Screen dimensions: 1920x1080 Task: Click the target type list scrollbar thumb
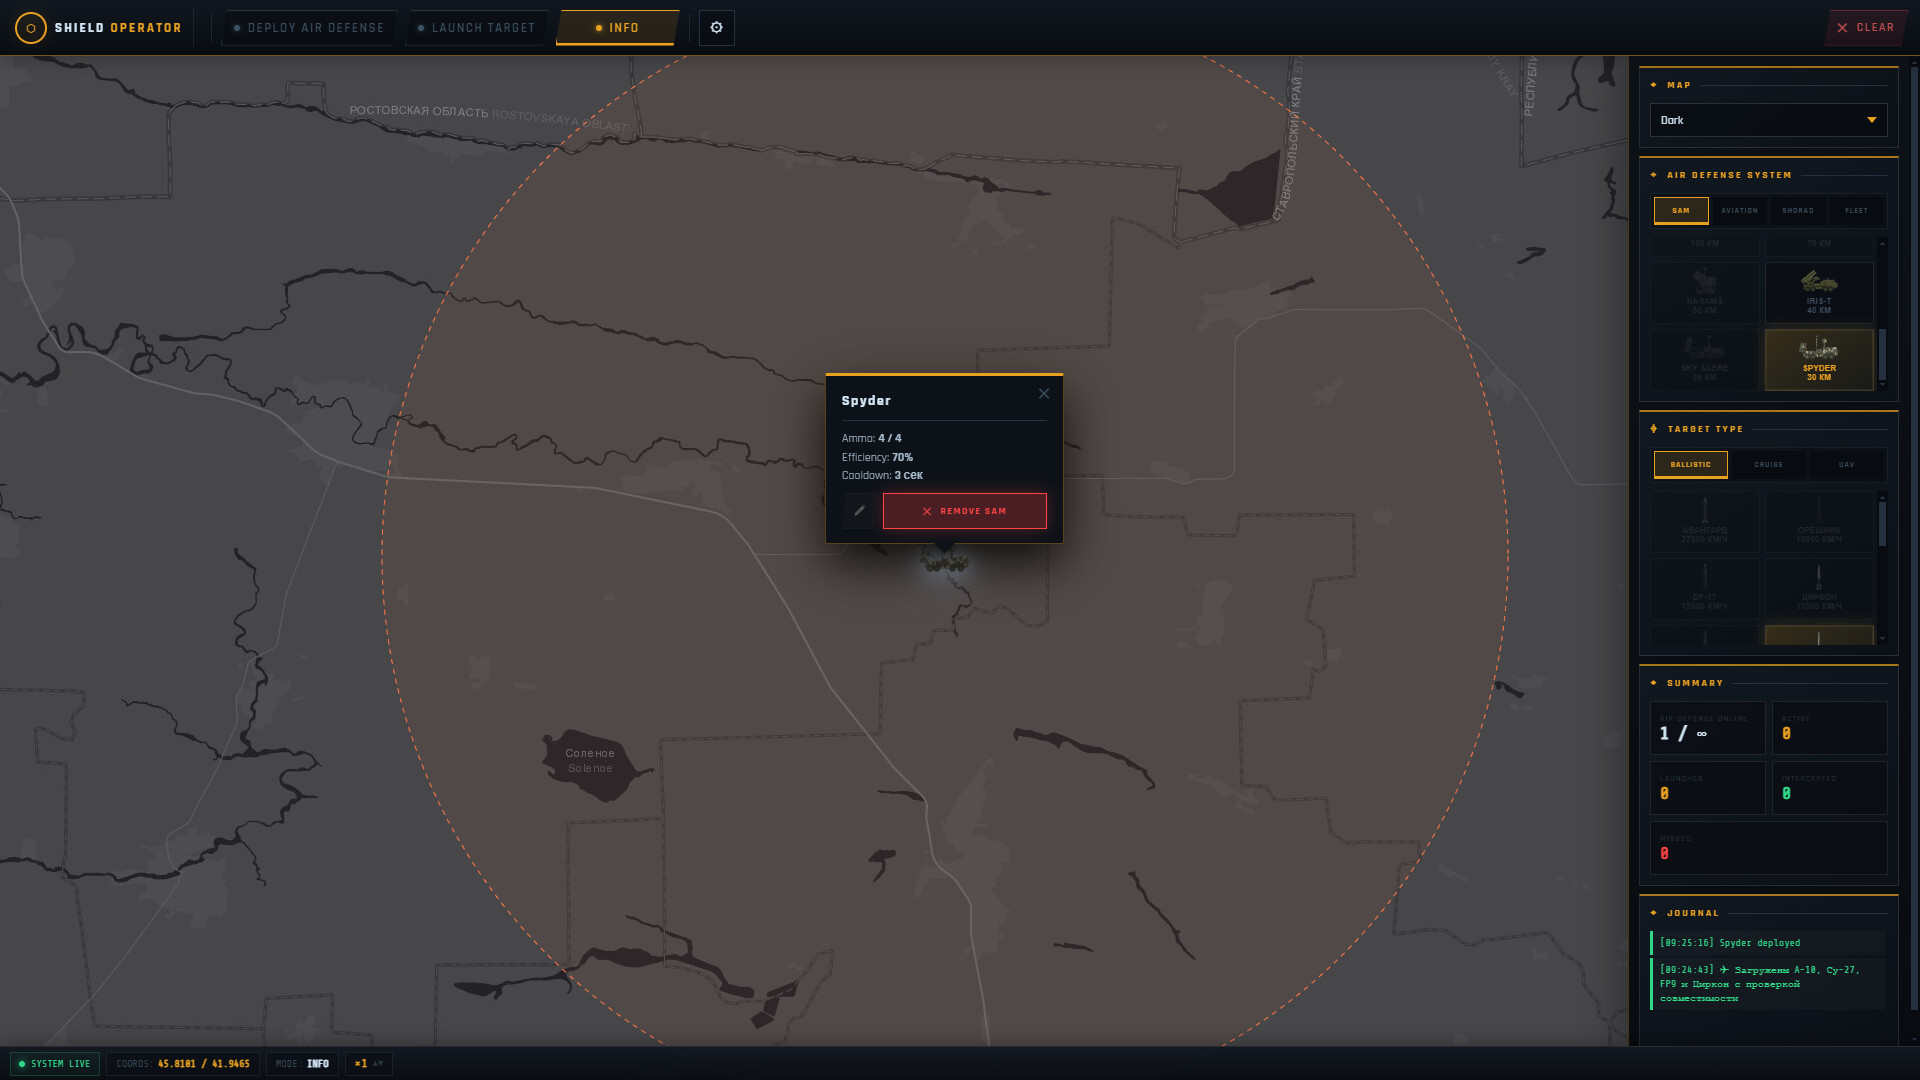click(1882, 523)
